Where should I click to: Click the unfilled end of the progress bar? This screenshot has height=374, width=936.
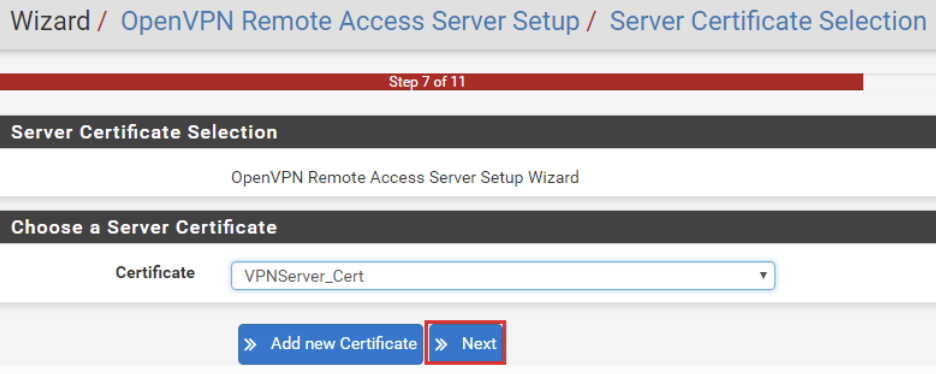tap(899, 82)
